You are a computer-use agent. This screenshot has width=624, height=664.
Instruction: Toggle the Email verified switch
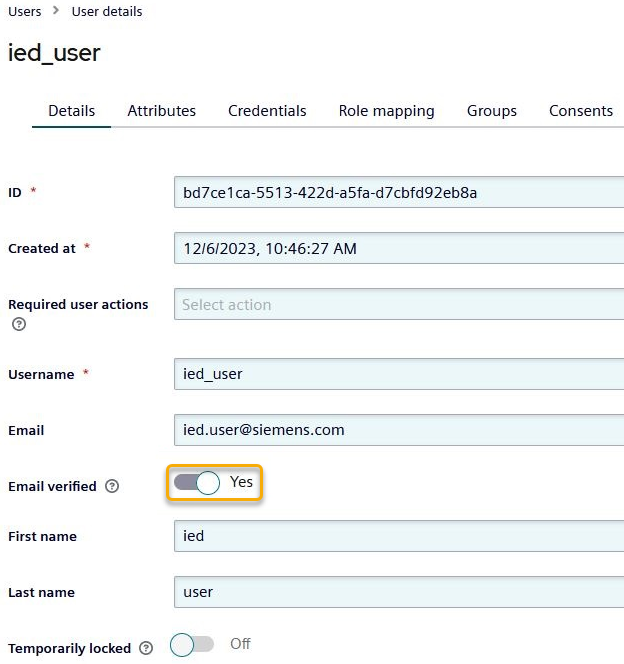click(196, 483)
